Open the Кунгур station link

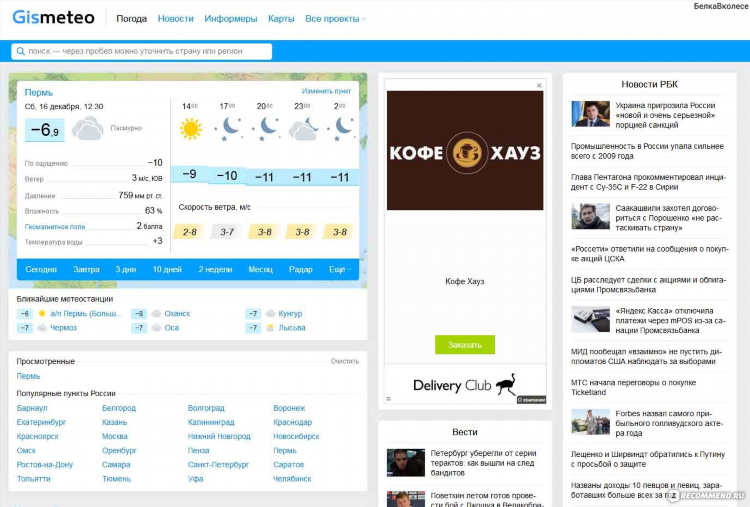[x=290, y=314]
